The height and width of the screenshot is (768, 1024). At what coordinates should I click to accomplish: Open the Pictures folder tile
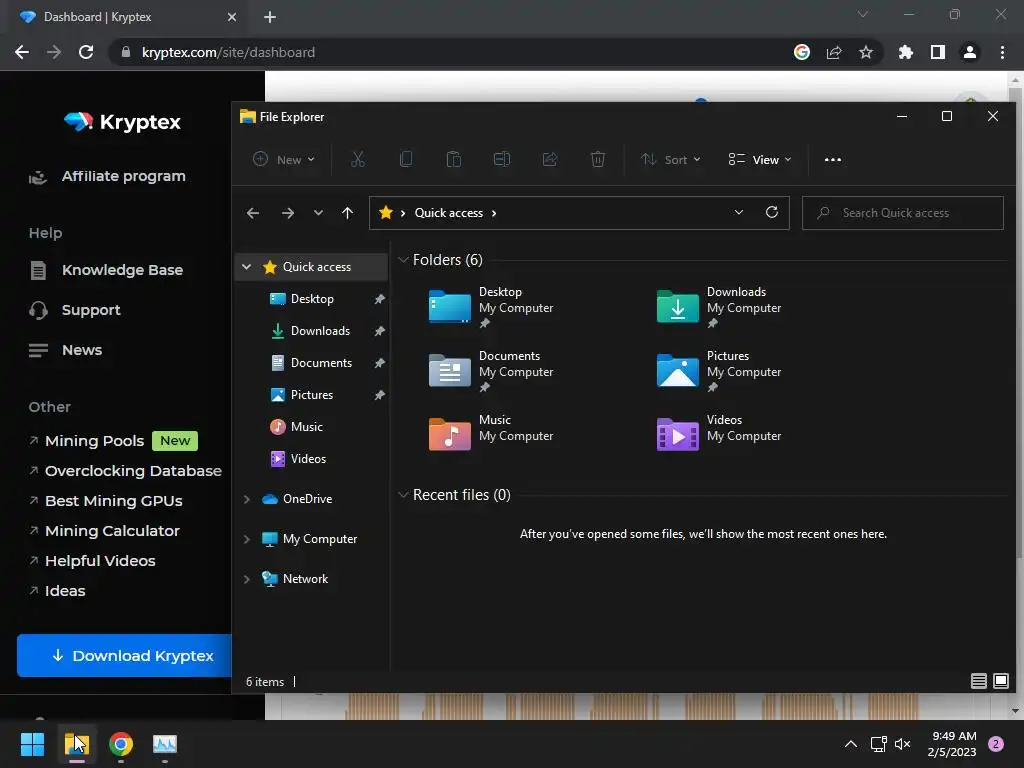[x=719, y=370]
